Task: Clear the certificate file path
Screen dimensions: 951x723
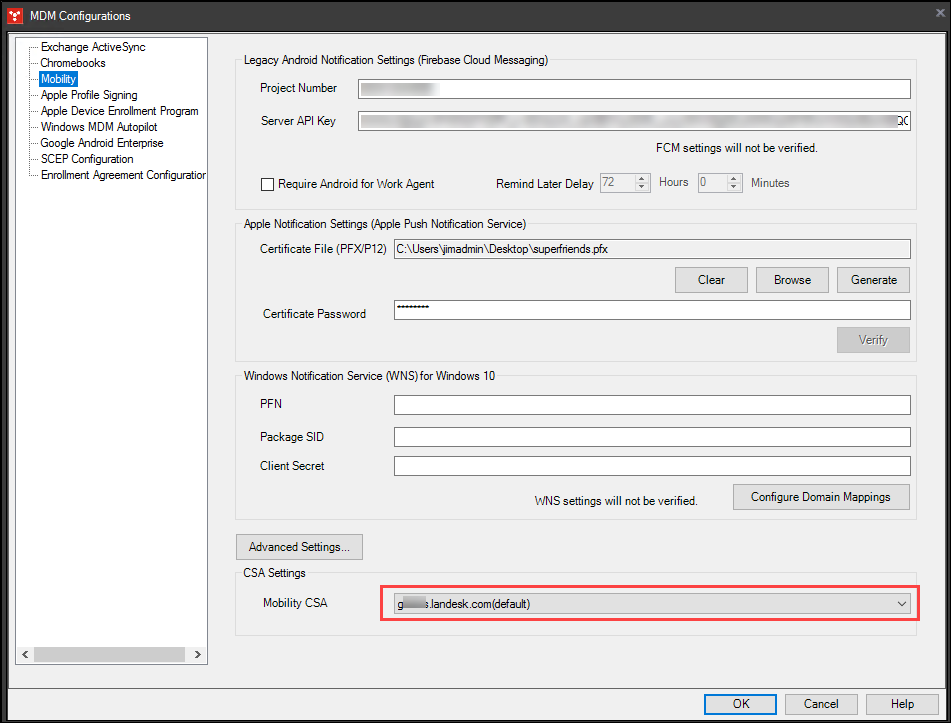Action: tap(711, 279)
